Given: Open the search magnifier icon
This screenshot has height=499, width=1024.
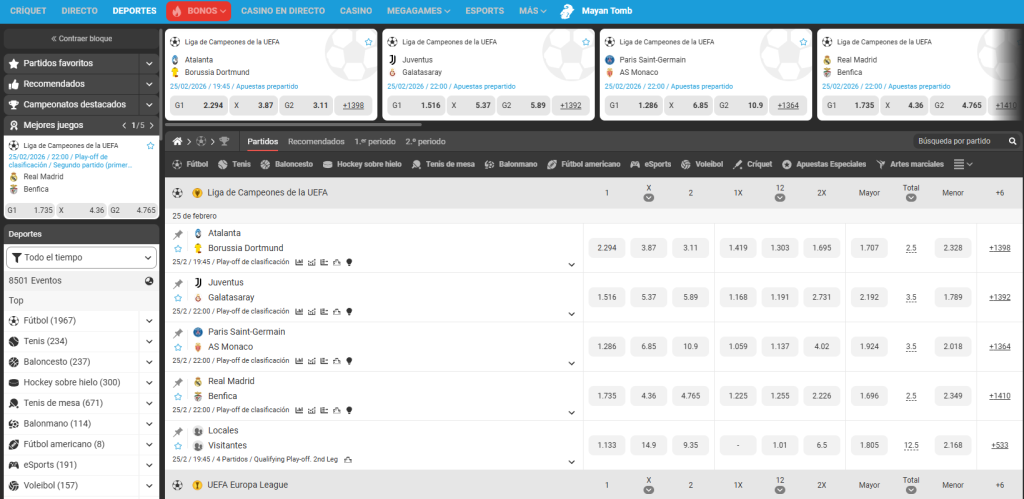Looking at the screenshot, I should pyautogui.click(x=1012, y=142).
